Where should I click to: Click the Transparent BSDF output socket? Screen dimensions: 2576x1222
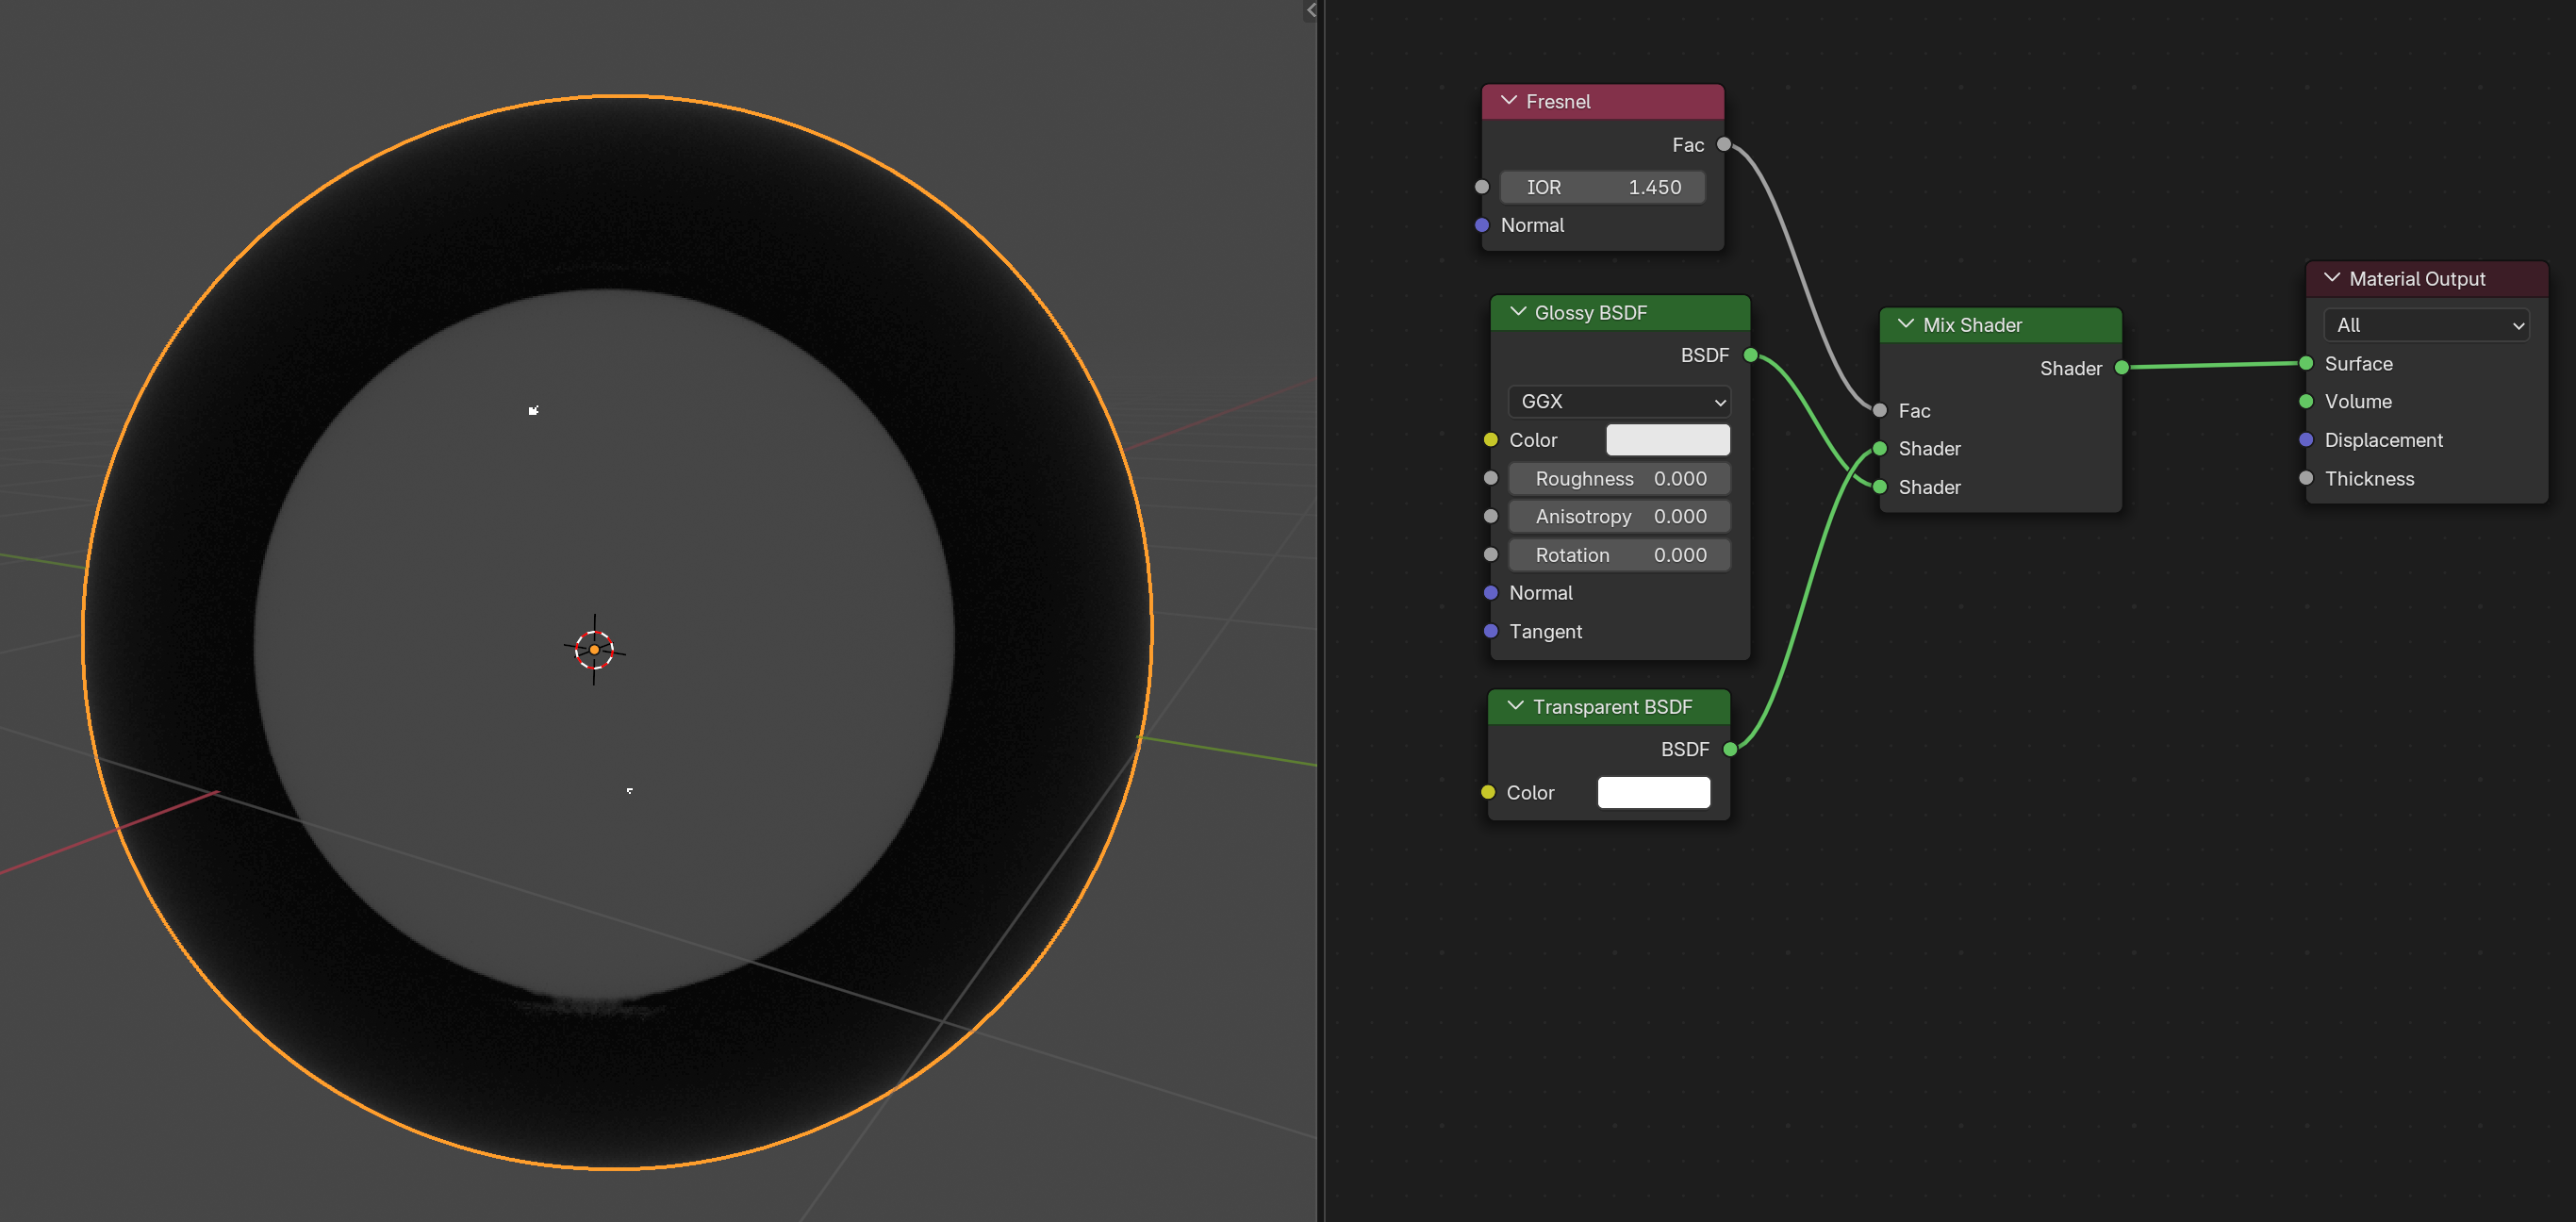[1730, 749]
